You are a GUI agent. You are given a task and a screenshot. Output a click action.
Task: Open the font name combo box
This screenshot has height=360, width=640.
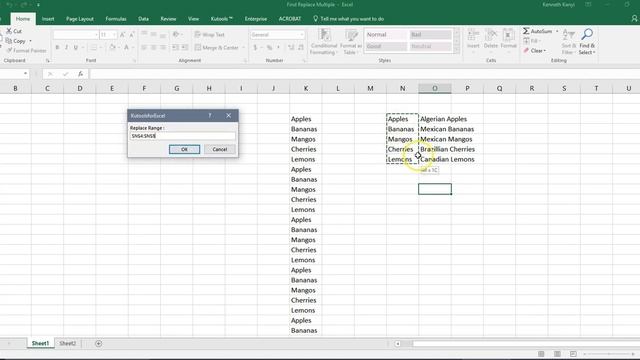tap(76, 35)
